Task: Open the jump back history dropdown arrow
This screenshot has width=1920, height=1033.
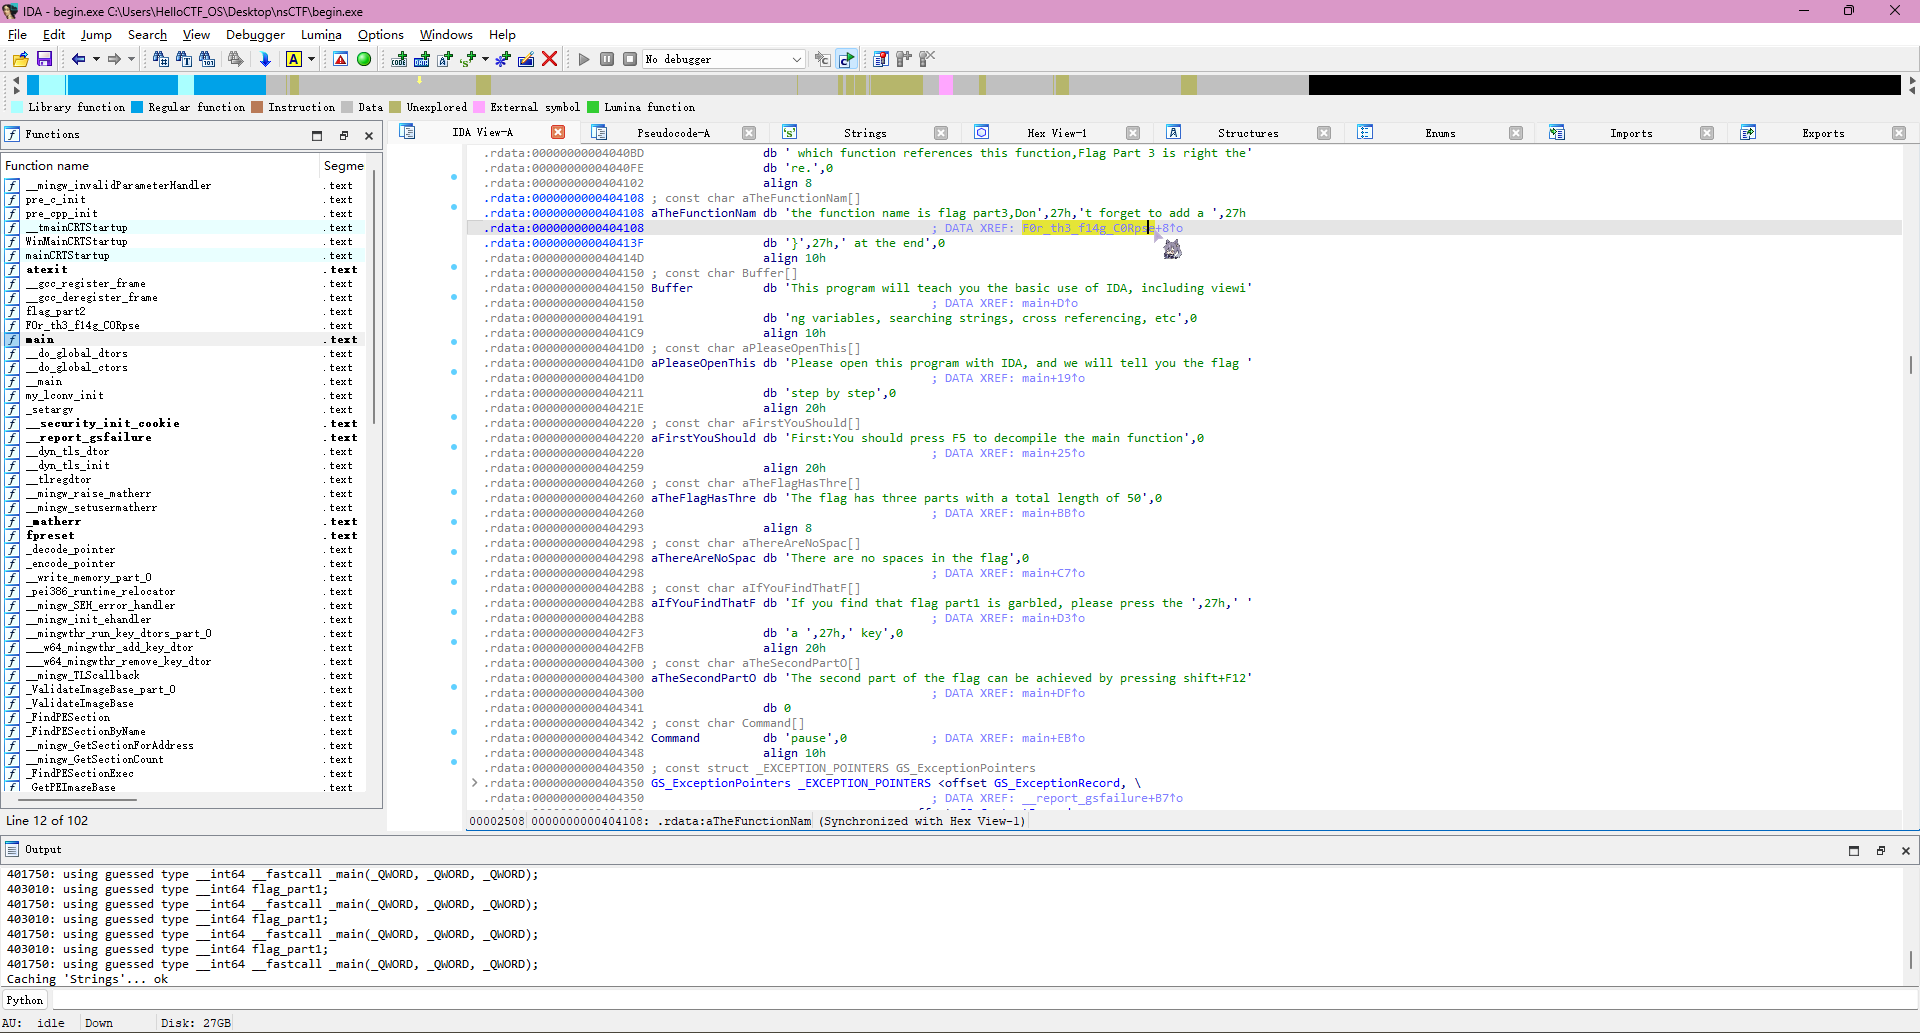Action: 96,59
